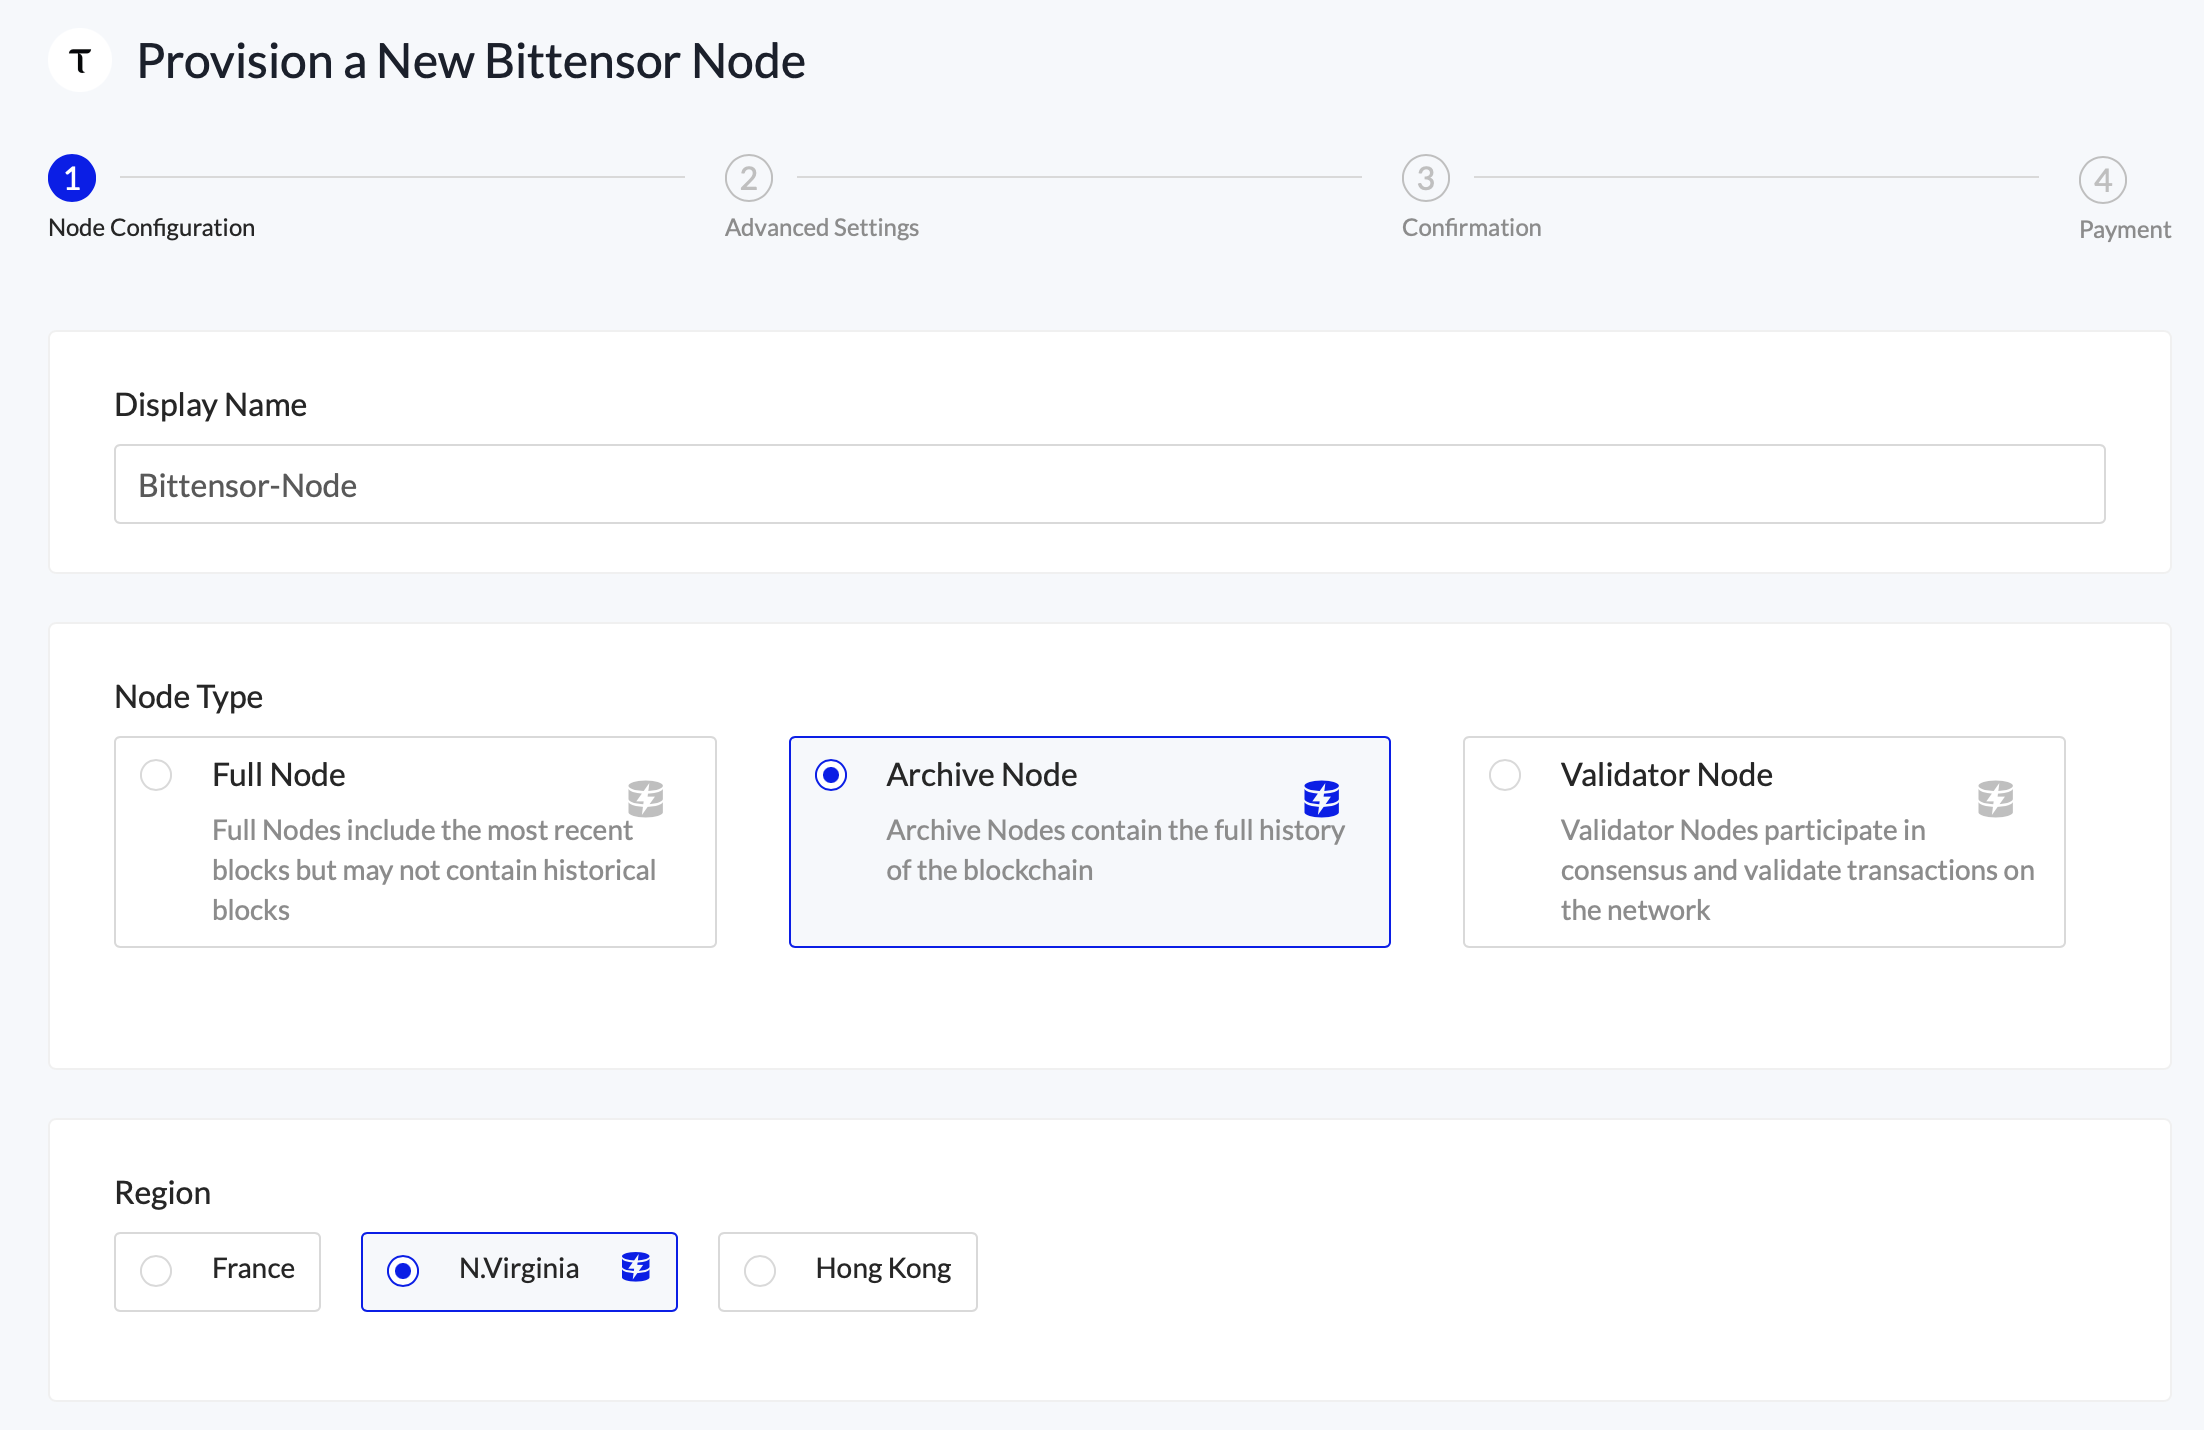Click inside the Display Name field
The height and width of the screenshot is (1430, 2204).
coord(1109,483)
